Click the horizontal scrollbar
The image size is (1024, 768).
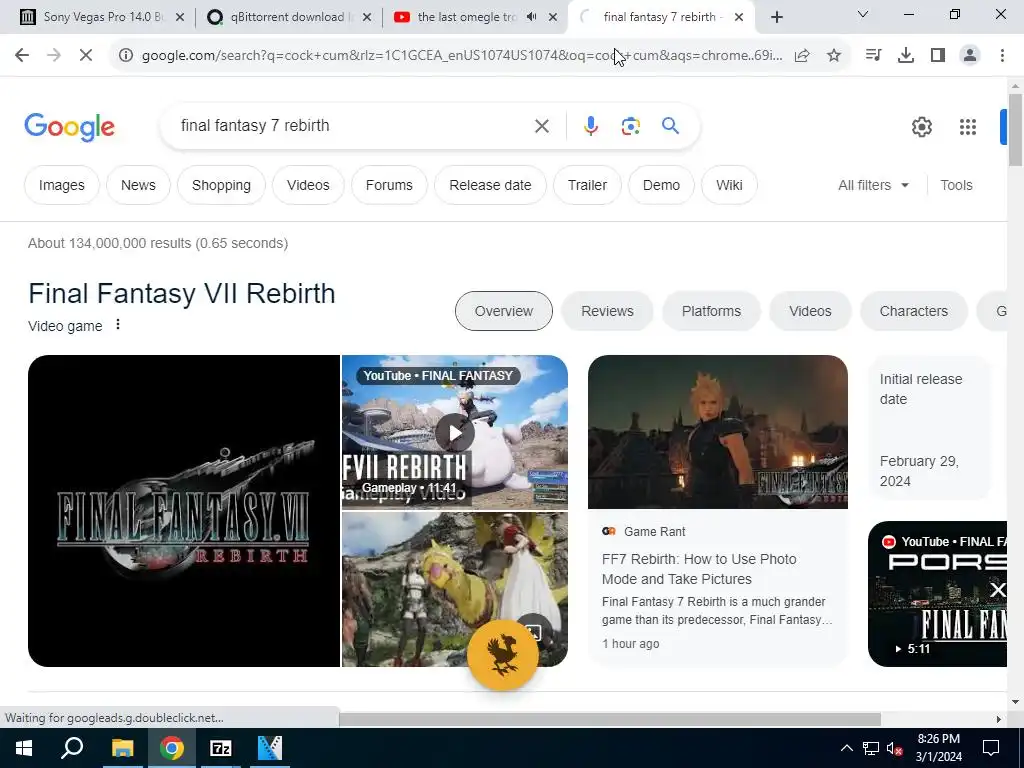coord(610,719)
